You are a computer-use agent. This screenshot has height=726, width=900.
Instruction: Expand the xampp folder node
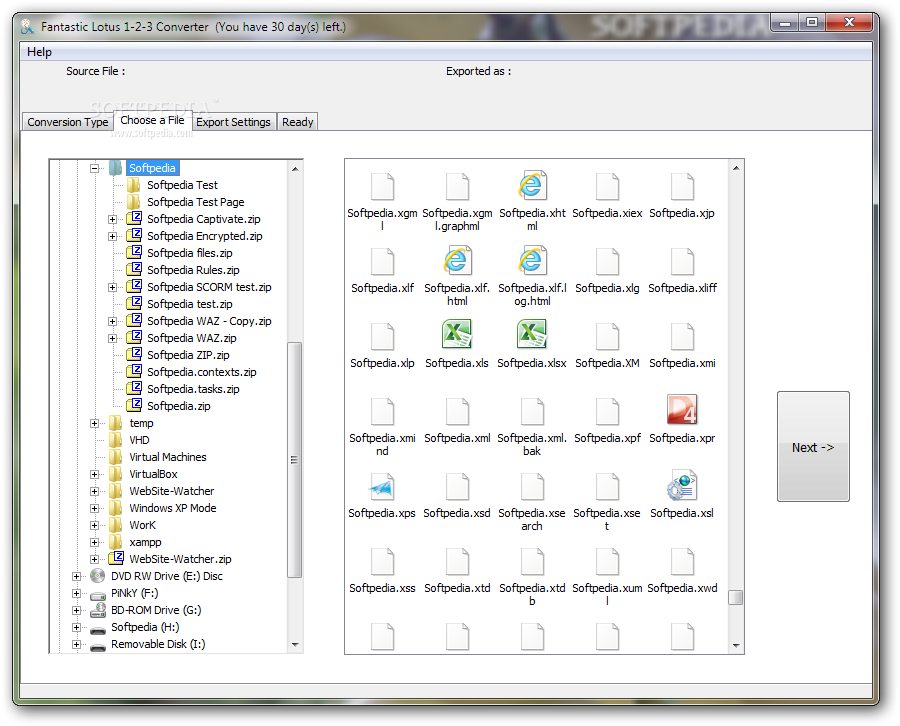[95, 542]
